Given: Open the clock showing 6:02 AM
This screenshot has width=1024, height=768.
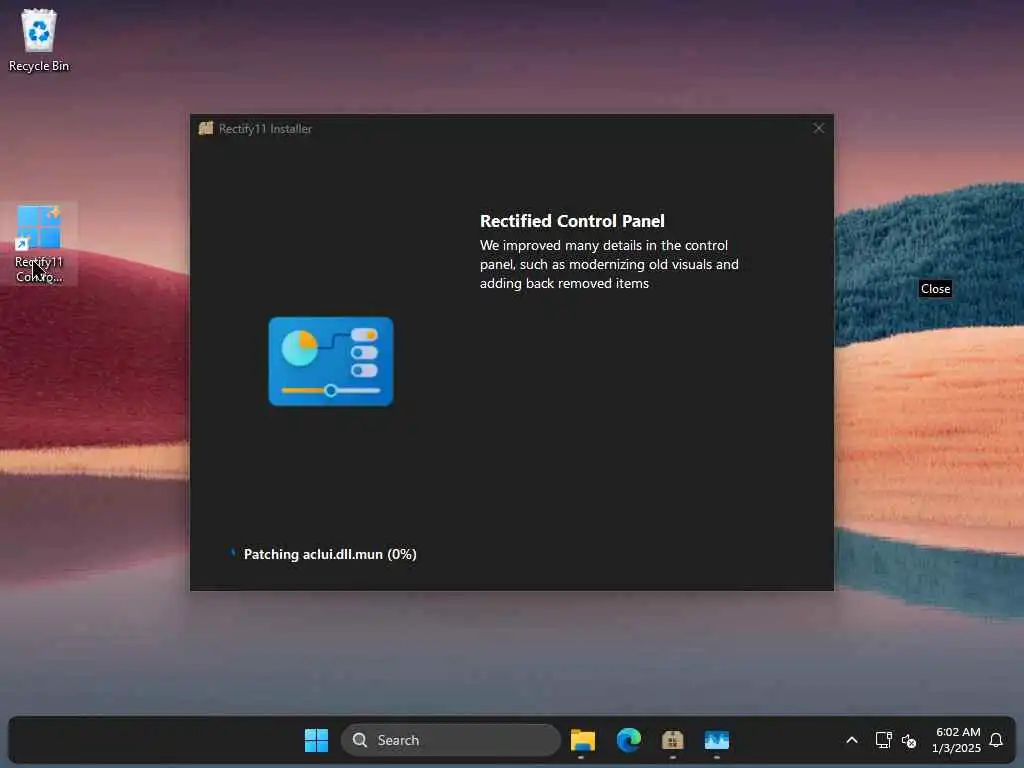Looking at the screenshot, I should (x=957, y=740).
